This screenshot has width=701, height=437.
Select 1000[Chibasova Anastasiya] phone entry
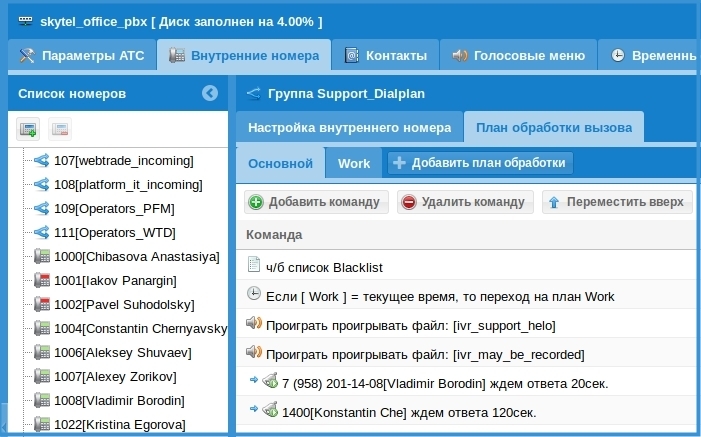pyautogui.click(x=136, y=256)
